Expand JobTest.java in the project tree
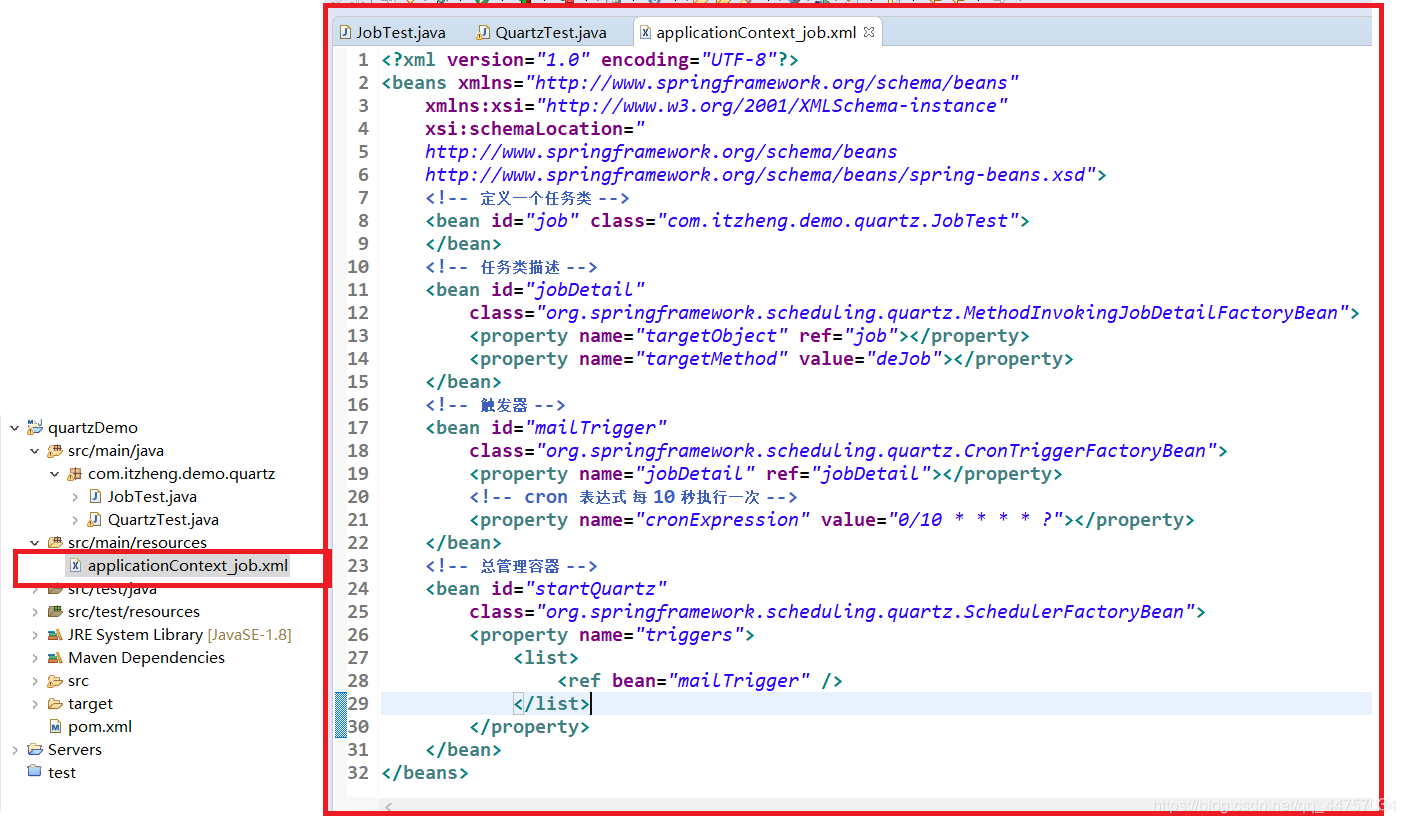 pyautogui.click(x=75, y=497)
